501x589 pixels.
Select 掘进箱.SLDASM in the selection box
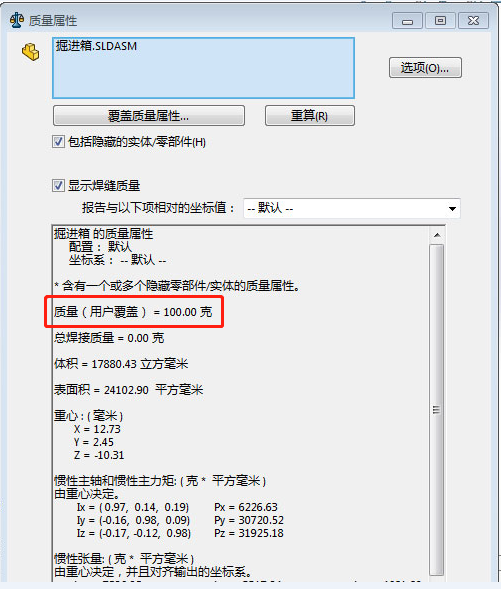[96, 46]
